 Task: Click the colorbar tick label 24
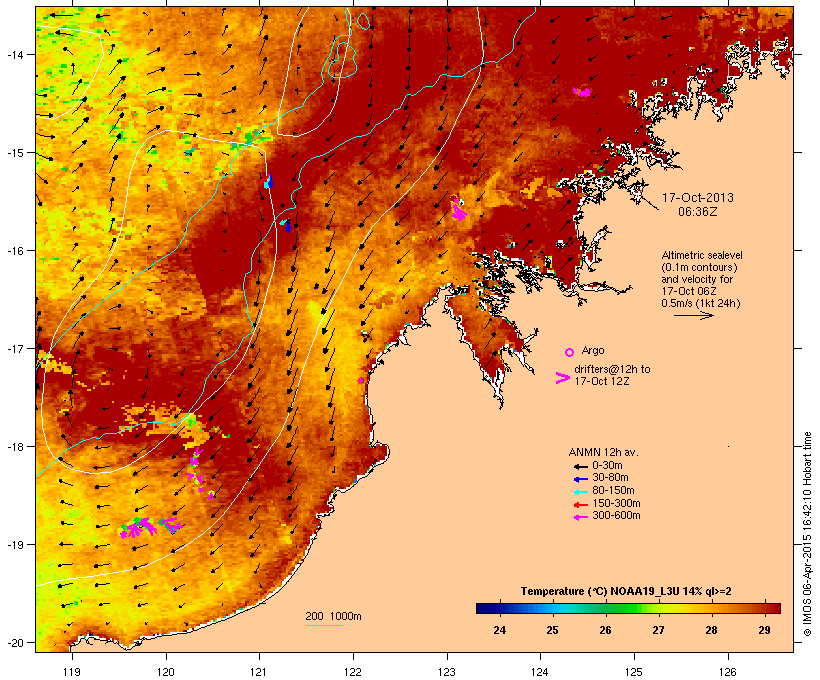499,630
